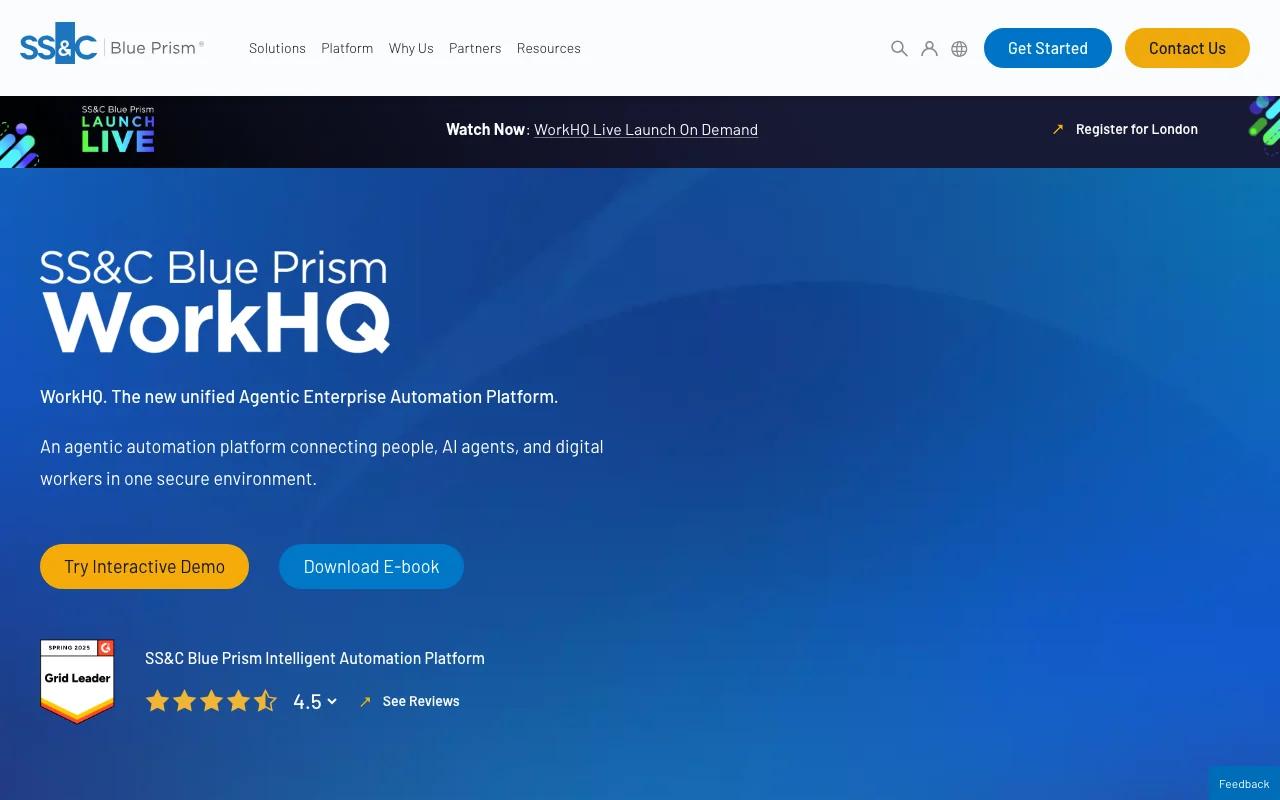Open the Partners menu
Screen dimensions: 1280x800
[x=475, y=48]
